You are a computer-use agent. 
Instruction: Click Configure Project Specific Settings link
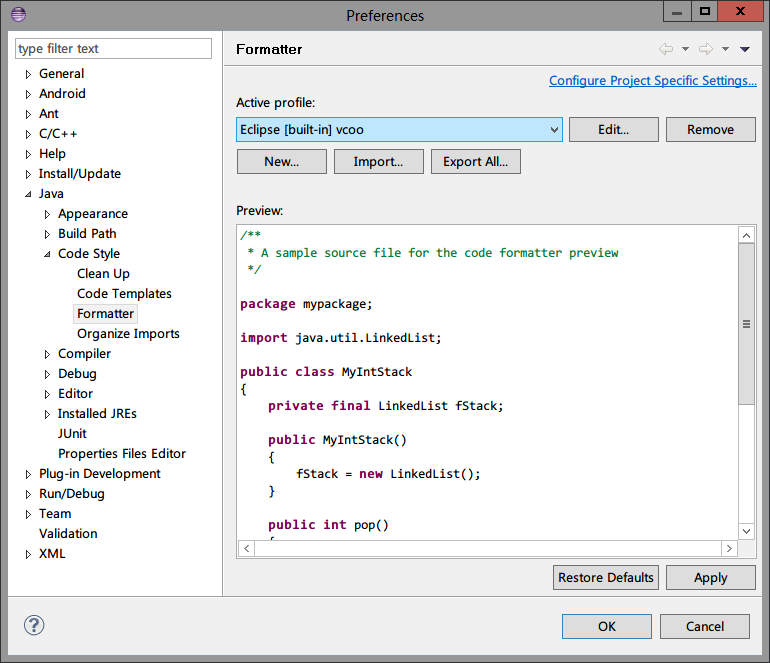(x=652, y=81)
